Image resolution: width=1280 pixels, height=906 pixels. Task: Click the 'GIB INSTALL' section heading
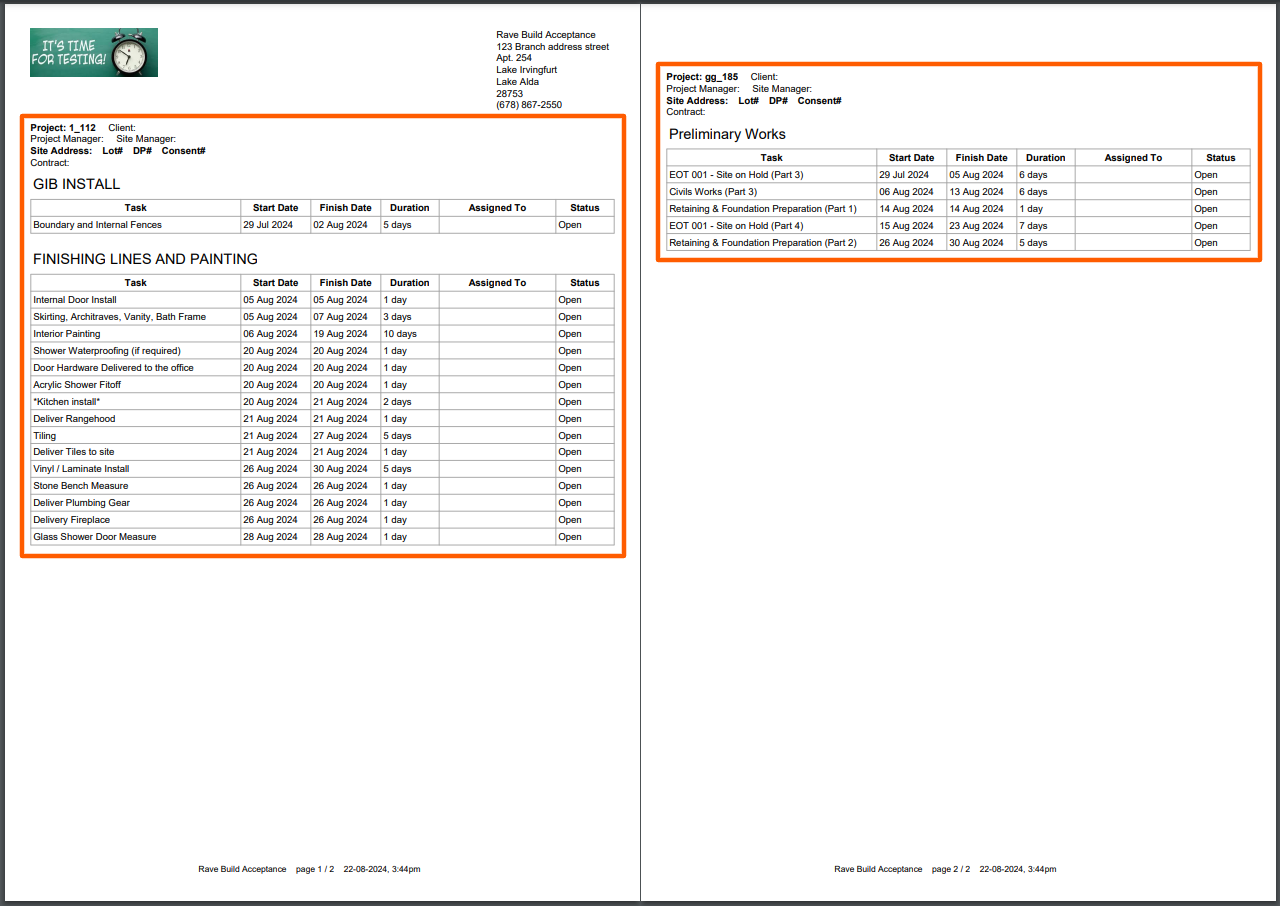tap(76, 184)
